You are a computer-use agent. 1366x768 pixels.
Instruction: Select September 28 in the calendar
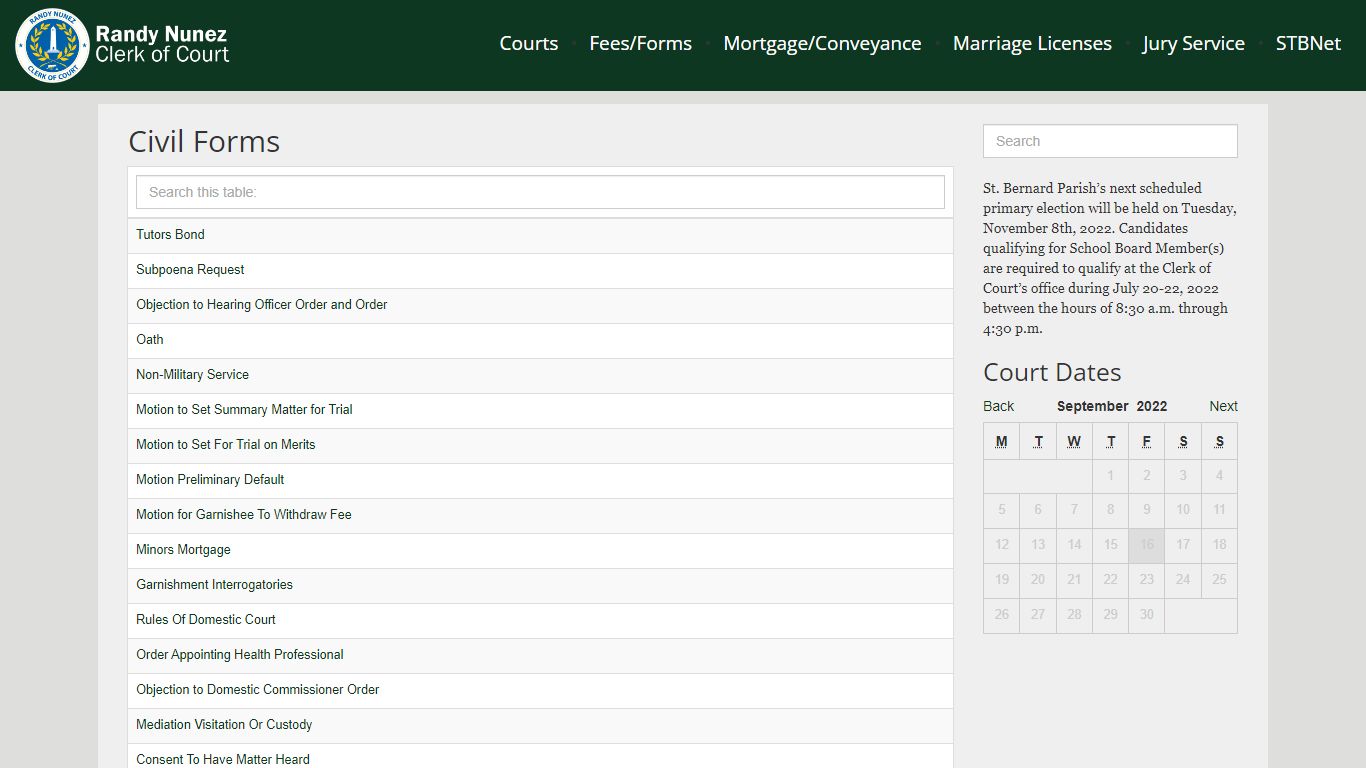[x=1074, y=615]
